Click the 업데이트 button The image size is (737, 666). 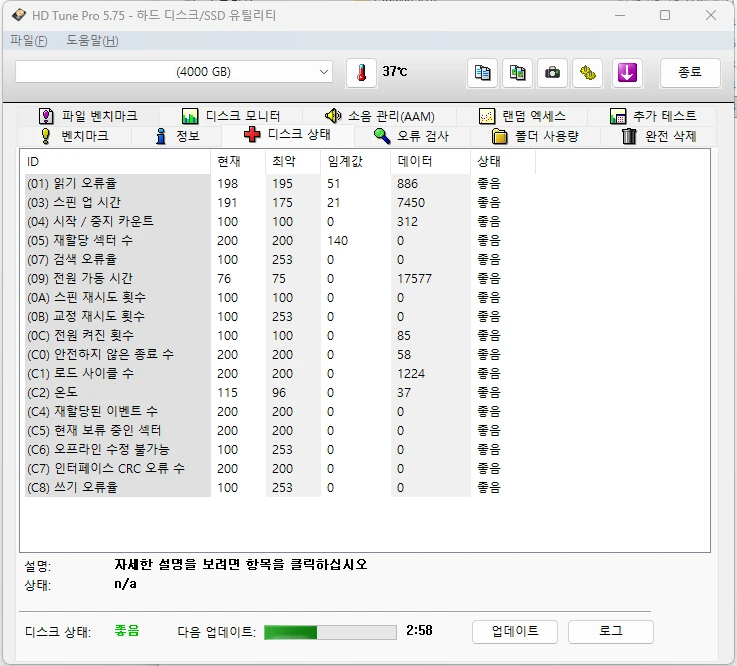coord(515,631)
